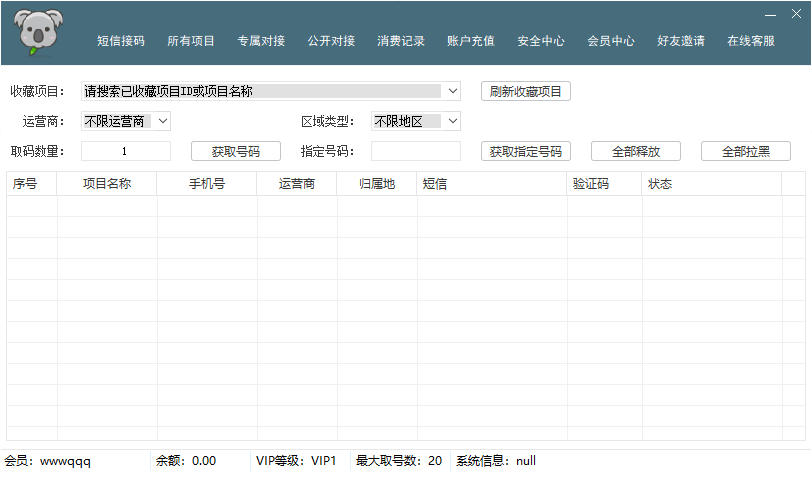Switch to 所有项目 menu

(x=191, y=41)
